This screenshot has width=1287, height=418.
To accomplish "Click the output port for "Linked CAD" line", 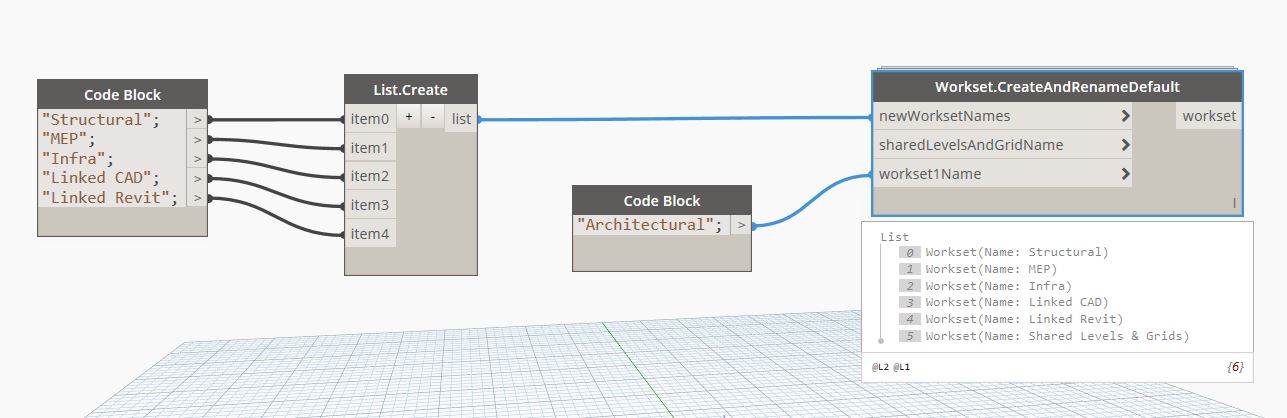I will click(197, 178).
